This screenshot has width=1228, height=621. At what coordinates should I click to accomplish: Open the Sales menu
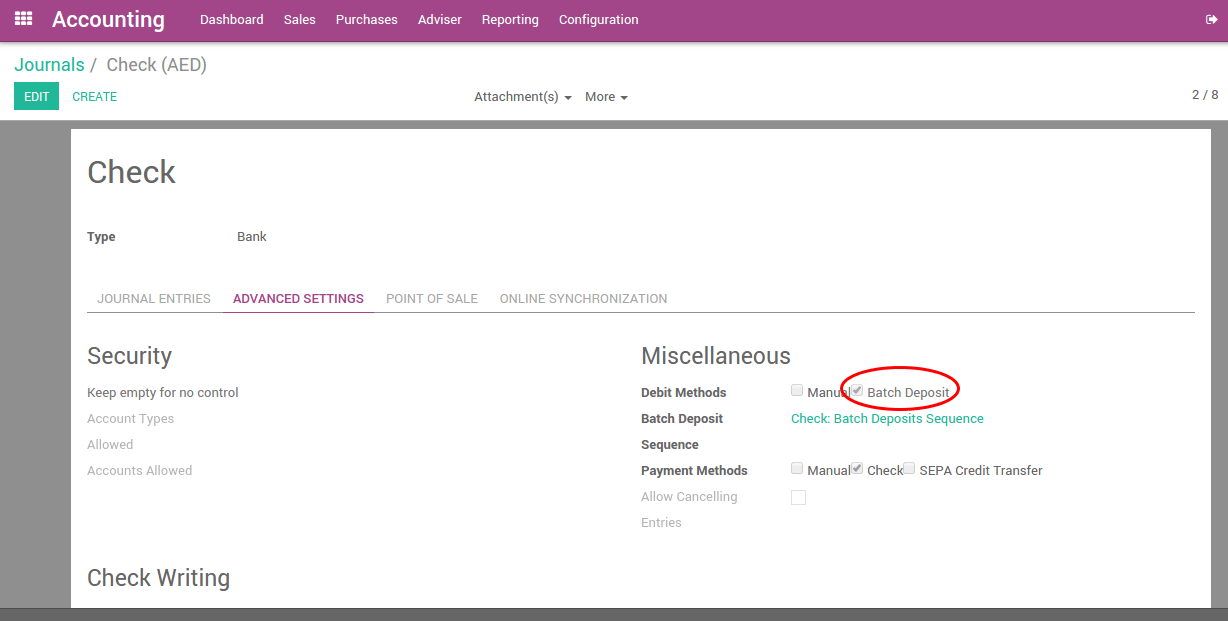tap(299, 20)
